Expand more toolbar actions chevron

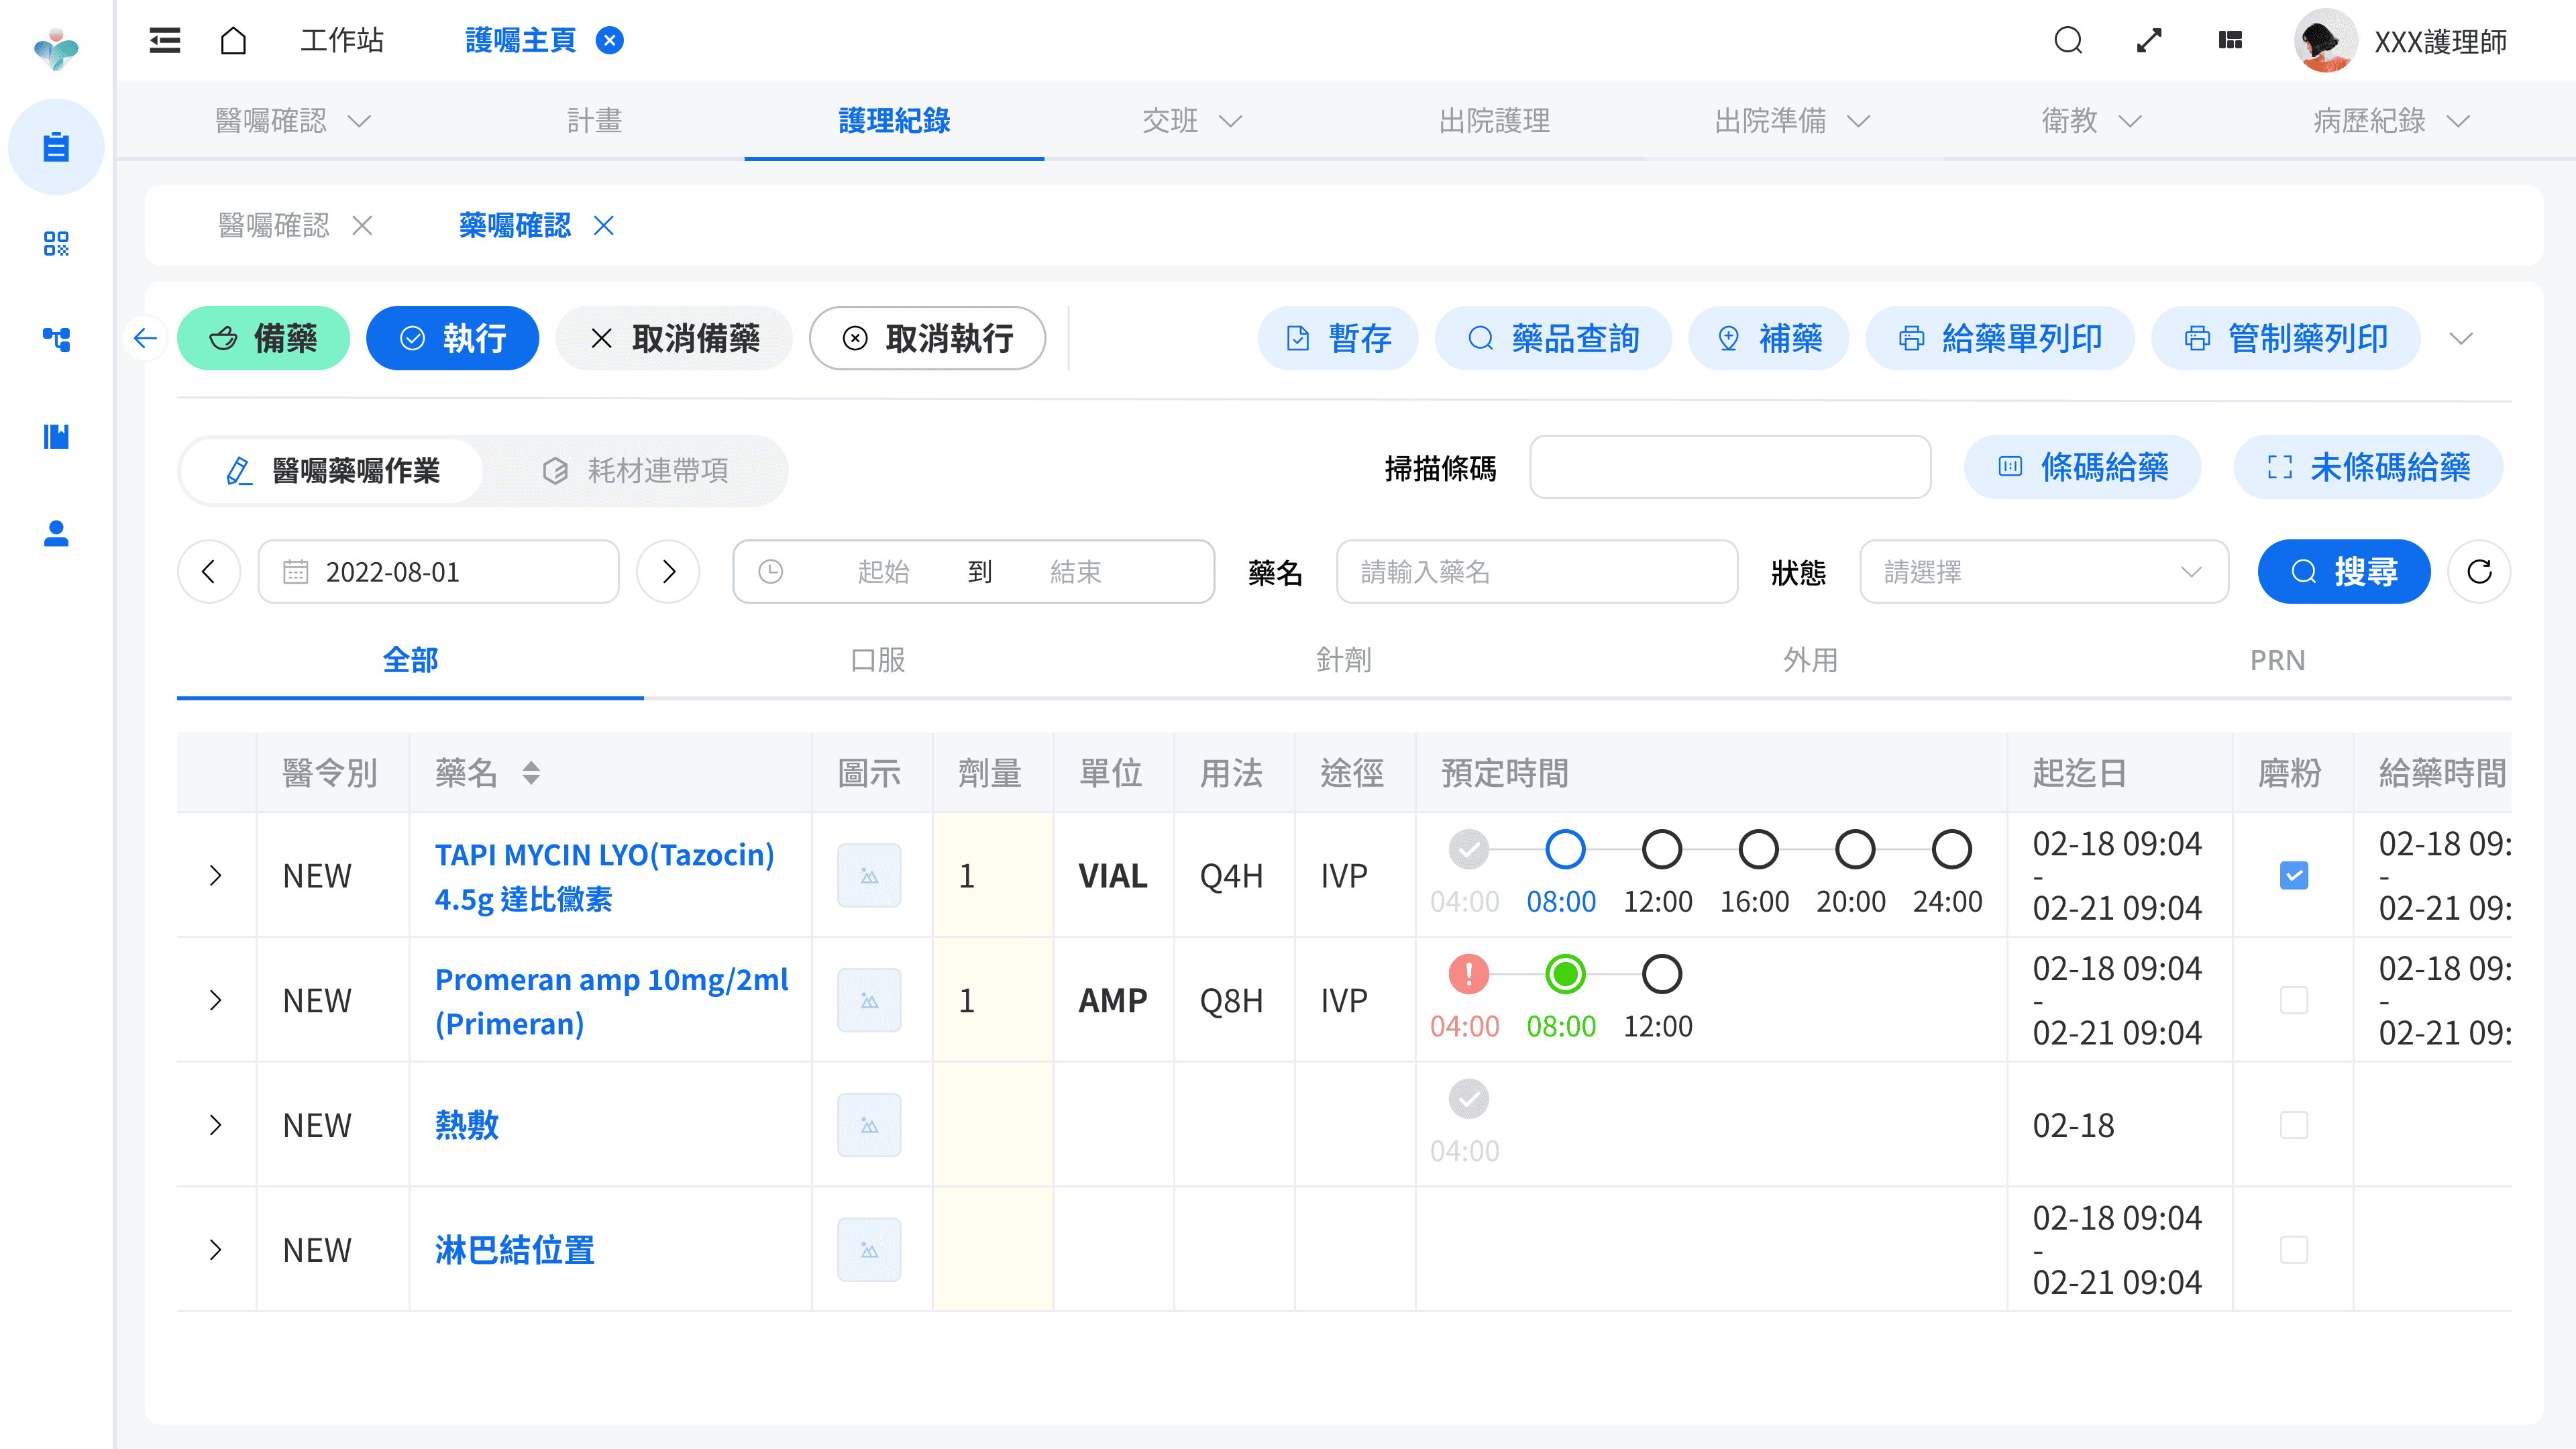[x=2461, y=338]
